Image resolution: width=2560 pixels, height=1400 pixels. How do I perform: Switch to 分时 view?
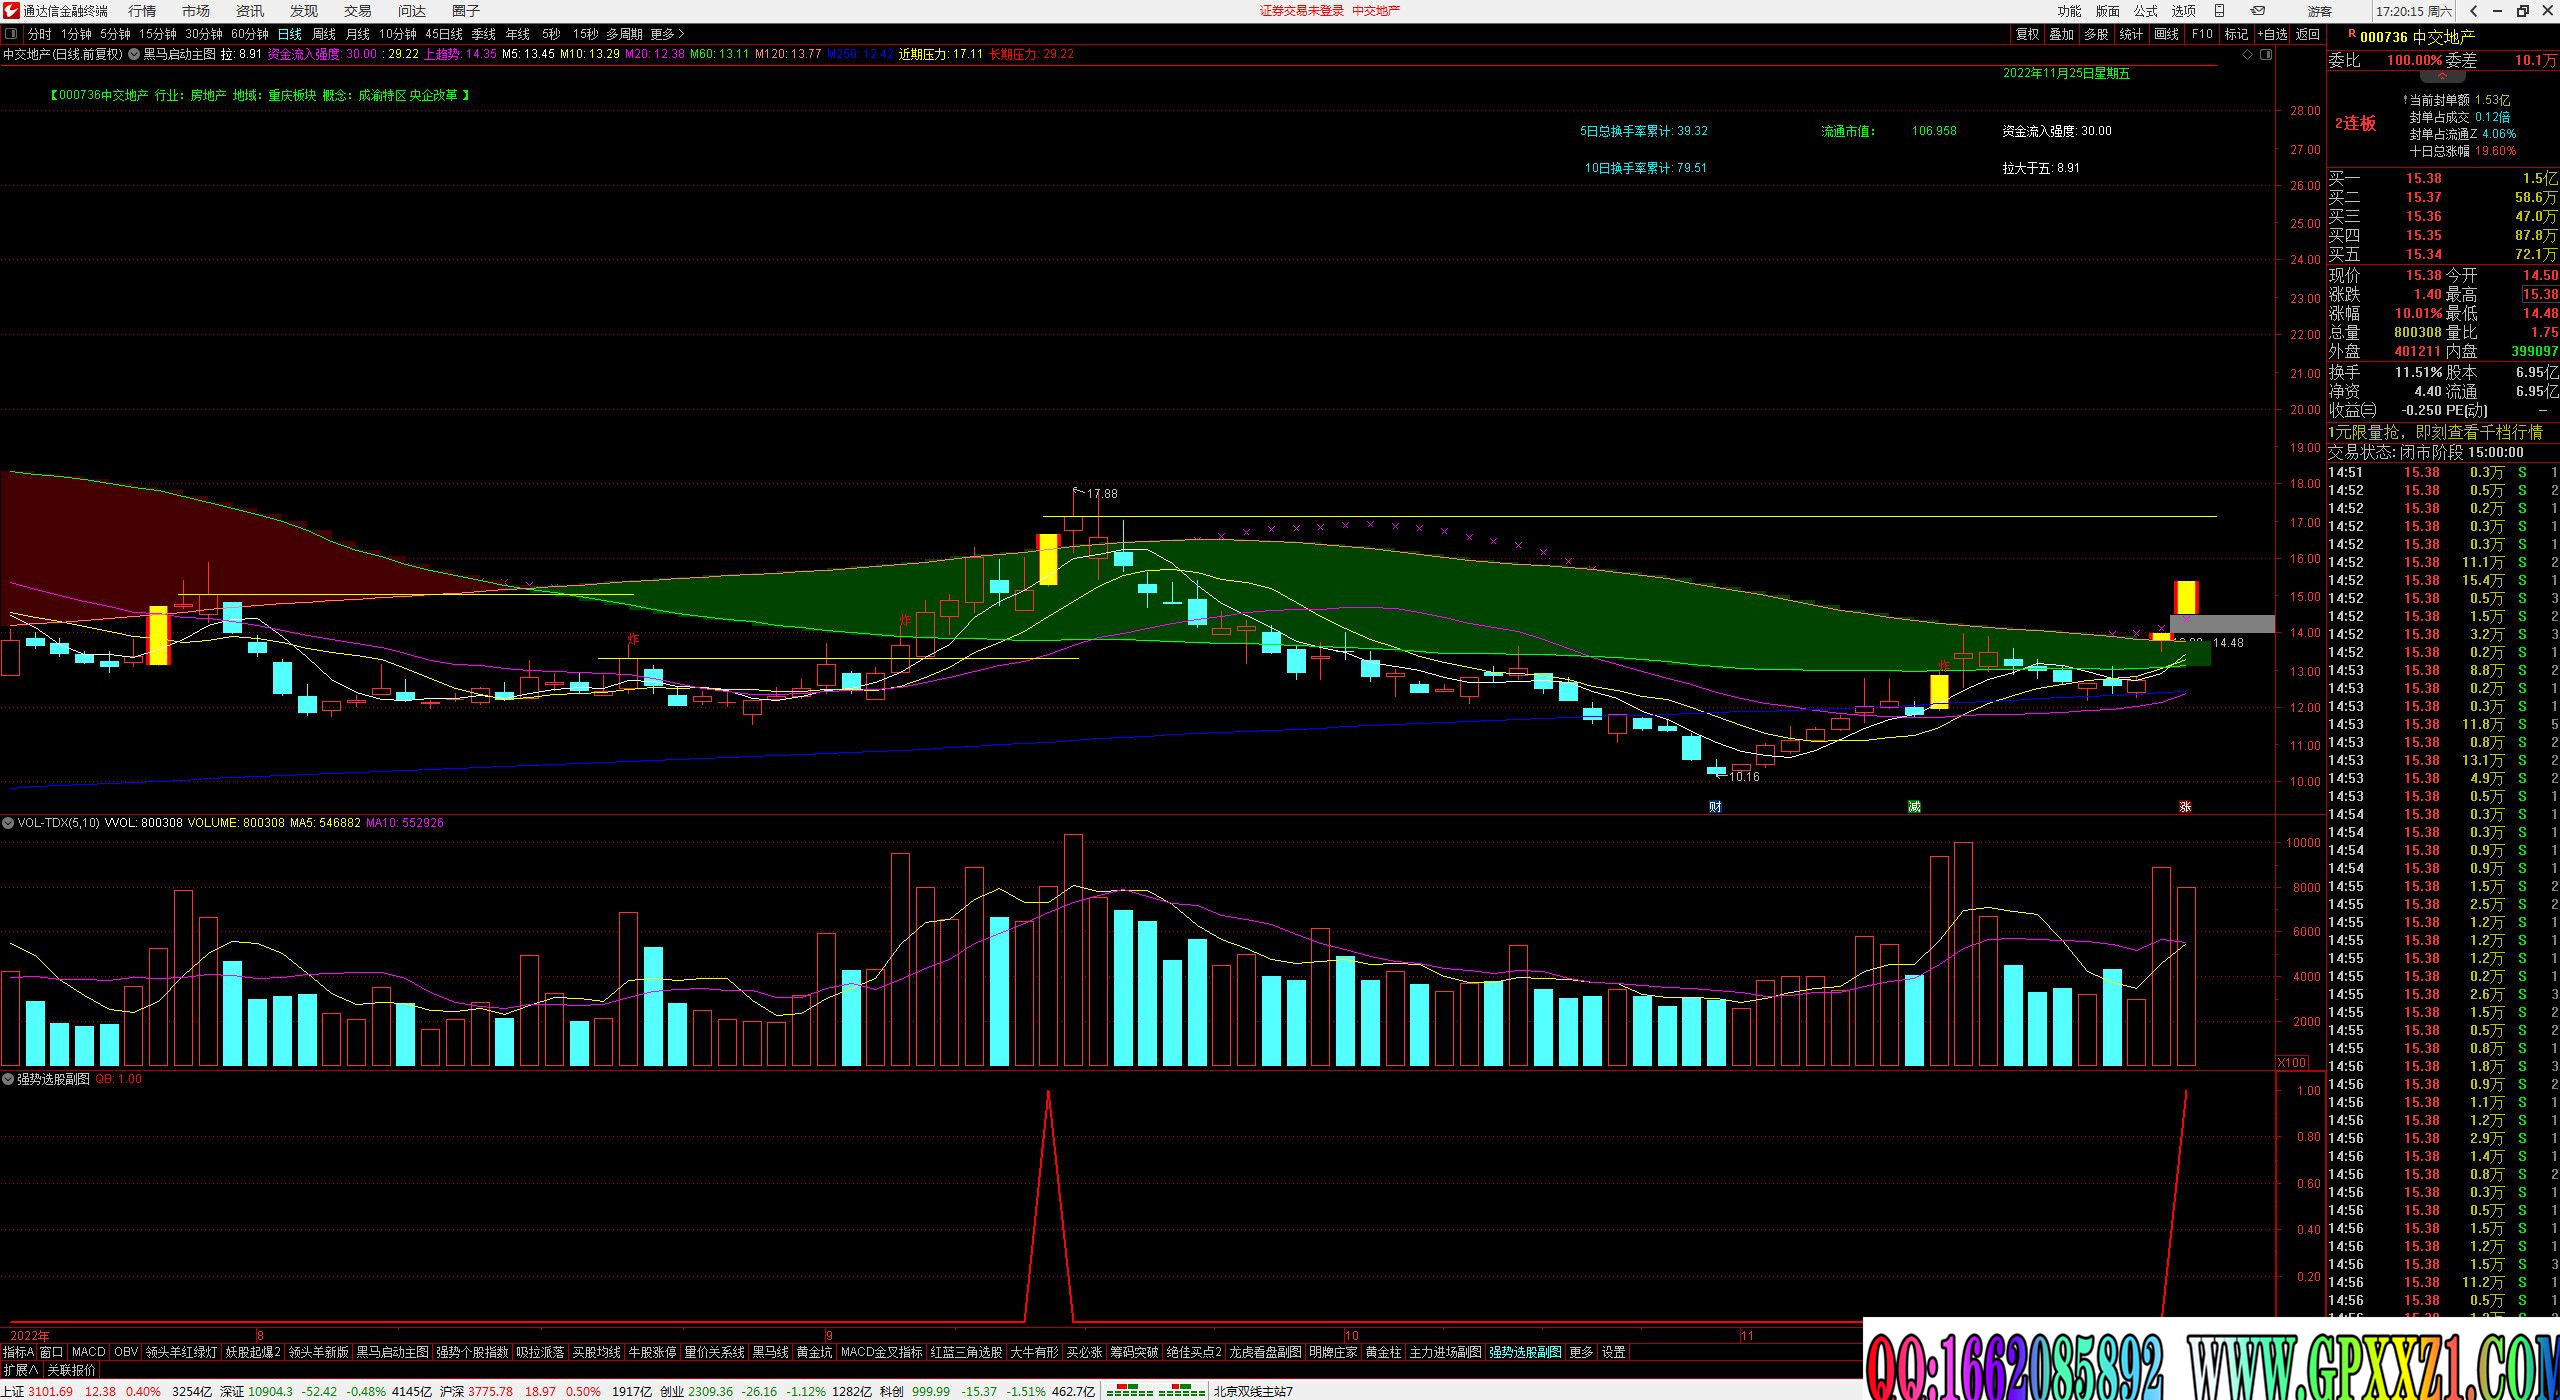tap(39, 34)
